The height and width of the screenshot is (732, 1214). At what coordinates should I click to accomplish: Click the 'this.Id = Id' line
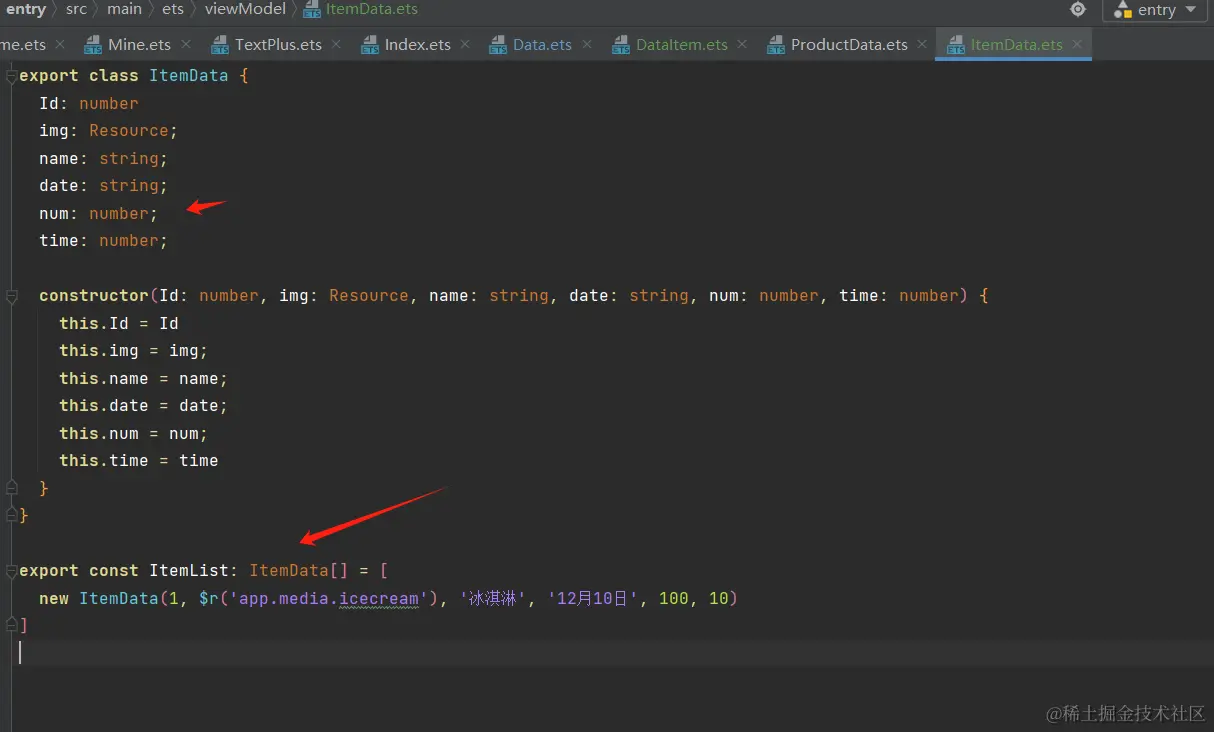click(x=119, y=324)
